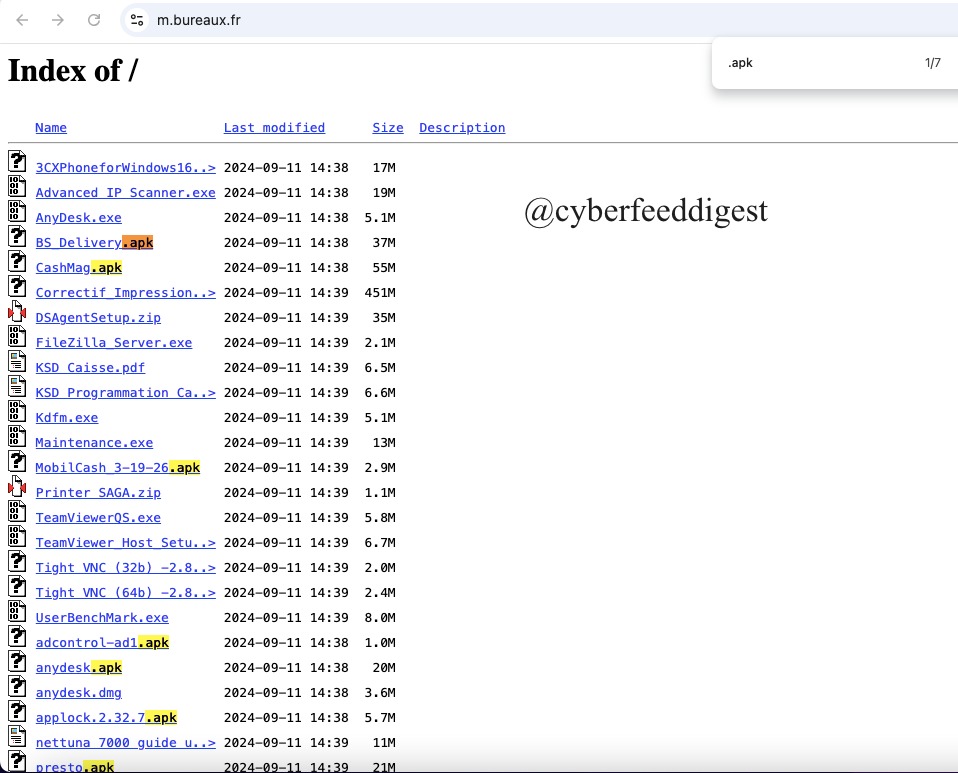Open the Correctif_Impression file link
The height and width of the screenshot is (773, 958).
[x=125, y=293]
